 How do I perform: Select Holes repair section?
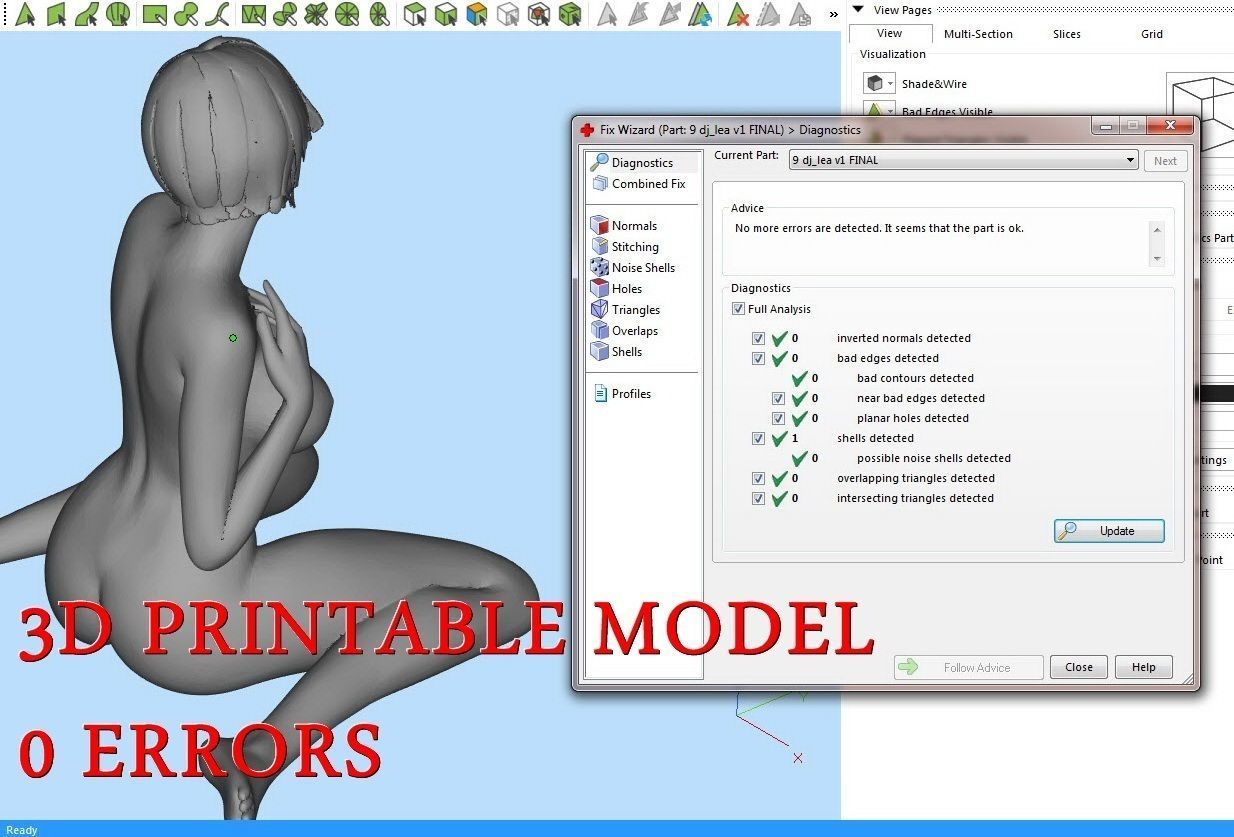pyautogui.click(x=617, y=288)
